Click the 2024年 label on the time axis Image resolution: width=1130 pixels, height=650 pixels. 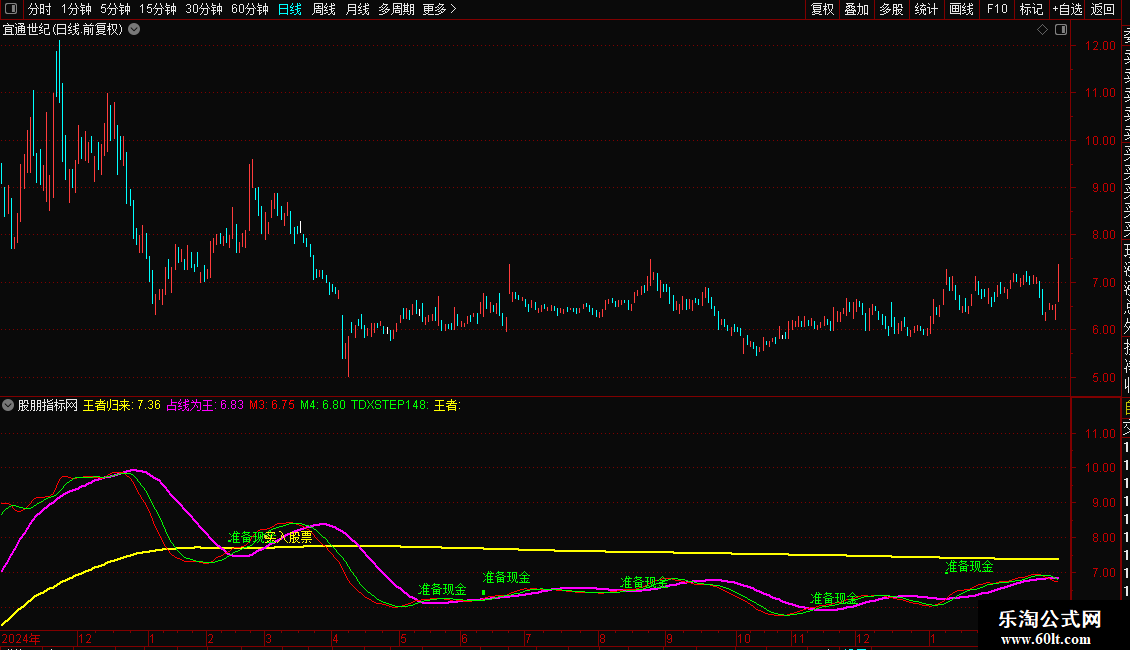22,638
